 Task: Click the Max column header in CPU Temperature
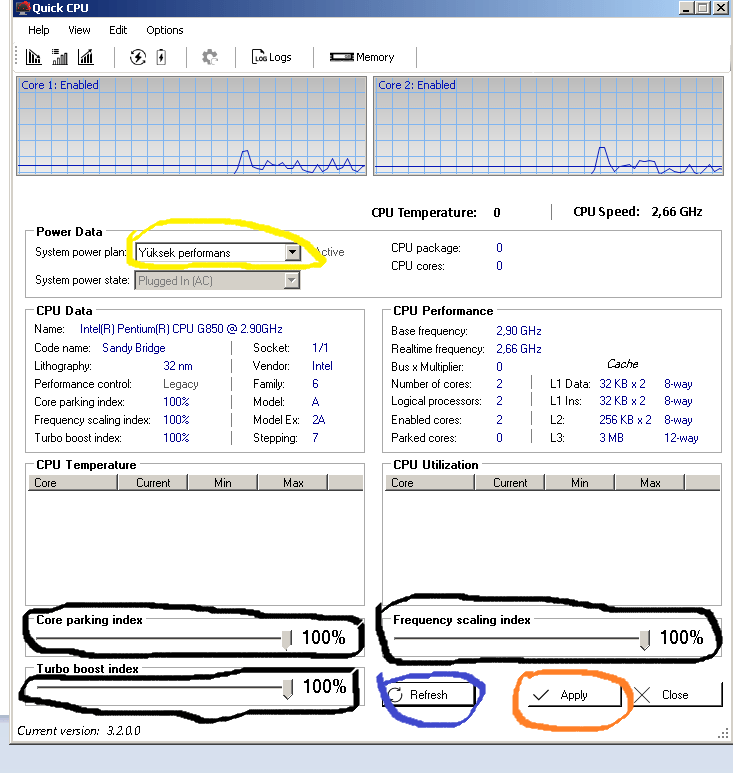pyautogui.click(x=293, y=483)
